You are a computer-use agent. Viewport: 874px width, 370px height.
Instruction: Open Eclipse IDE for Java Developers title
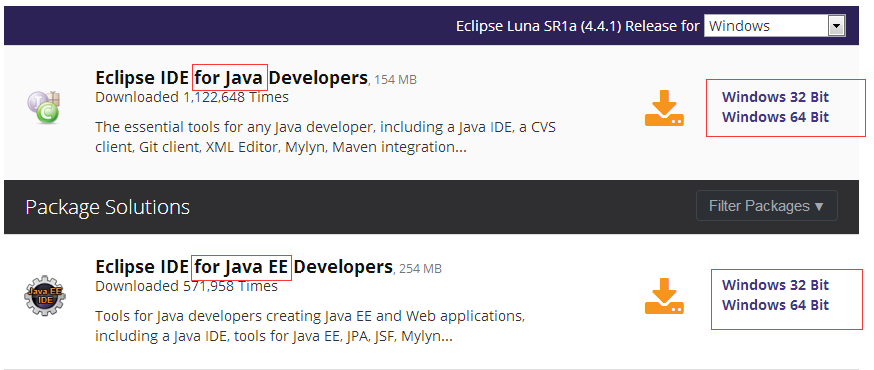click(231, 77)
